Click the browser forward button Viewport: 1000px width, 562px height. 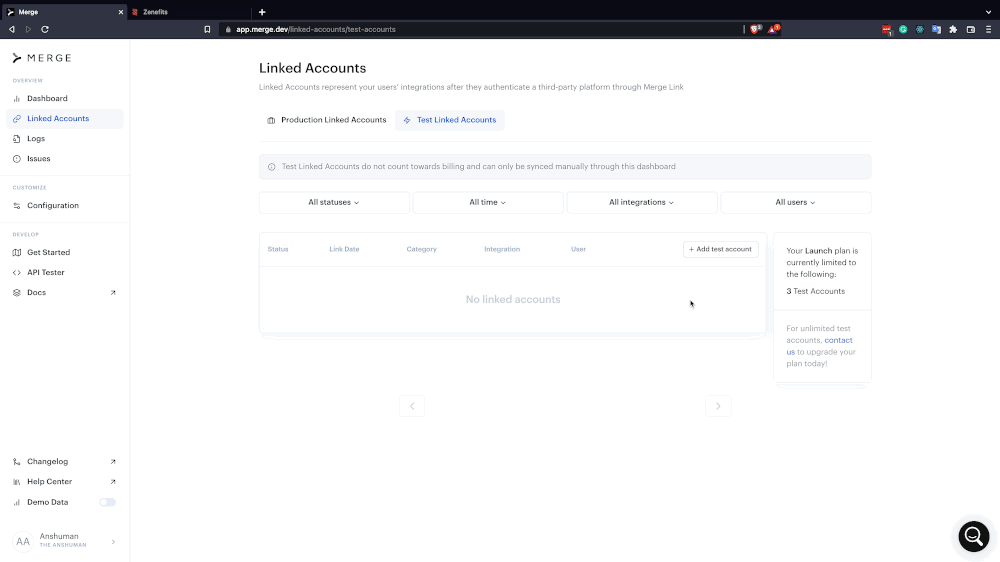pos(28,29)
